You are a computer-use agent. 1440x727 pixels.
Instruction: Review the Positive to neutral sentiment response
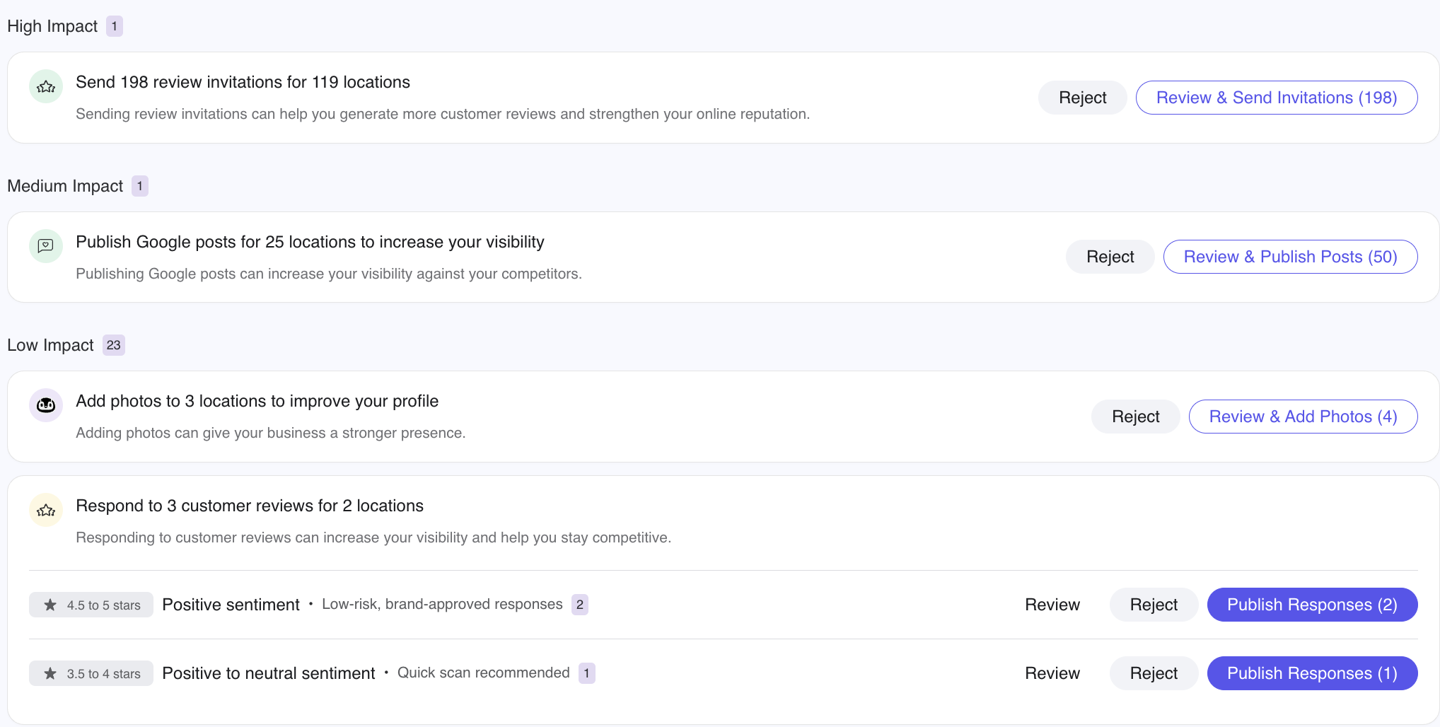coord(1052,674)
